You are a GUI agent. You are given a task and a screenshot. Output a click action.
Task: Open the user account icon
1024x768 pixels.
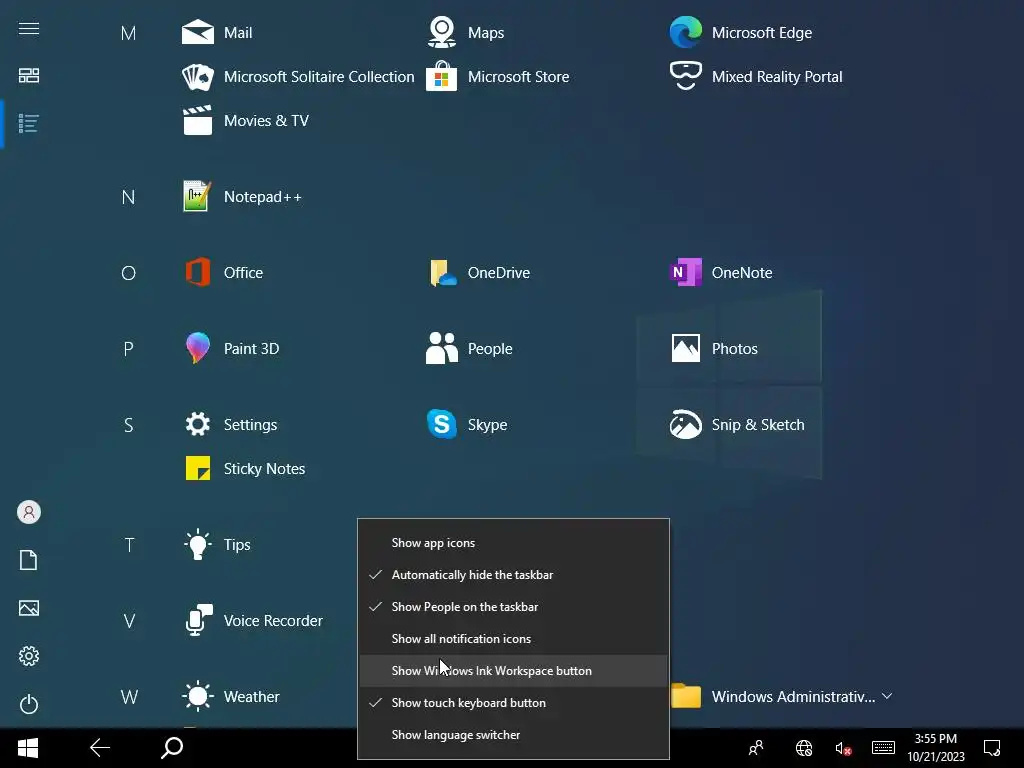[29, 512]
